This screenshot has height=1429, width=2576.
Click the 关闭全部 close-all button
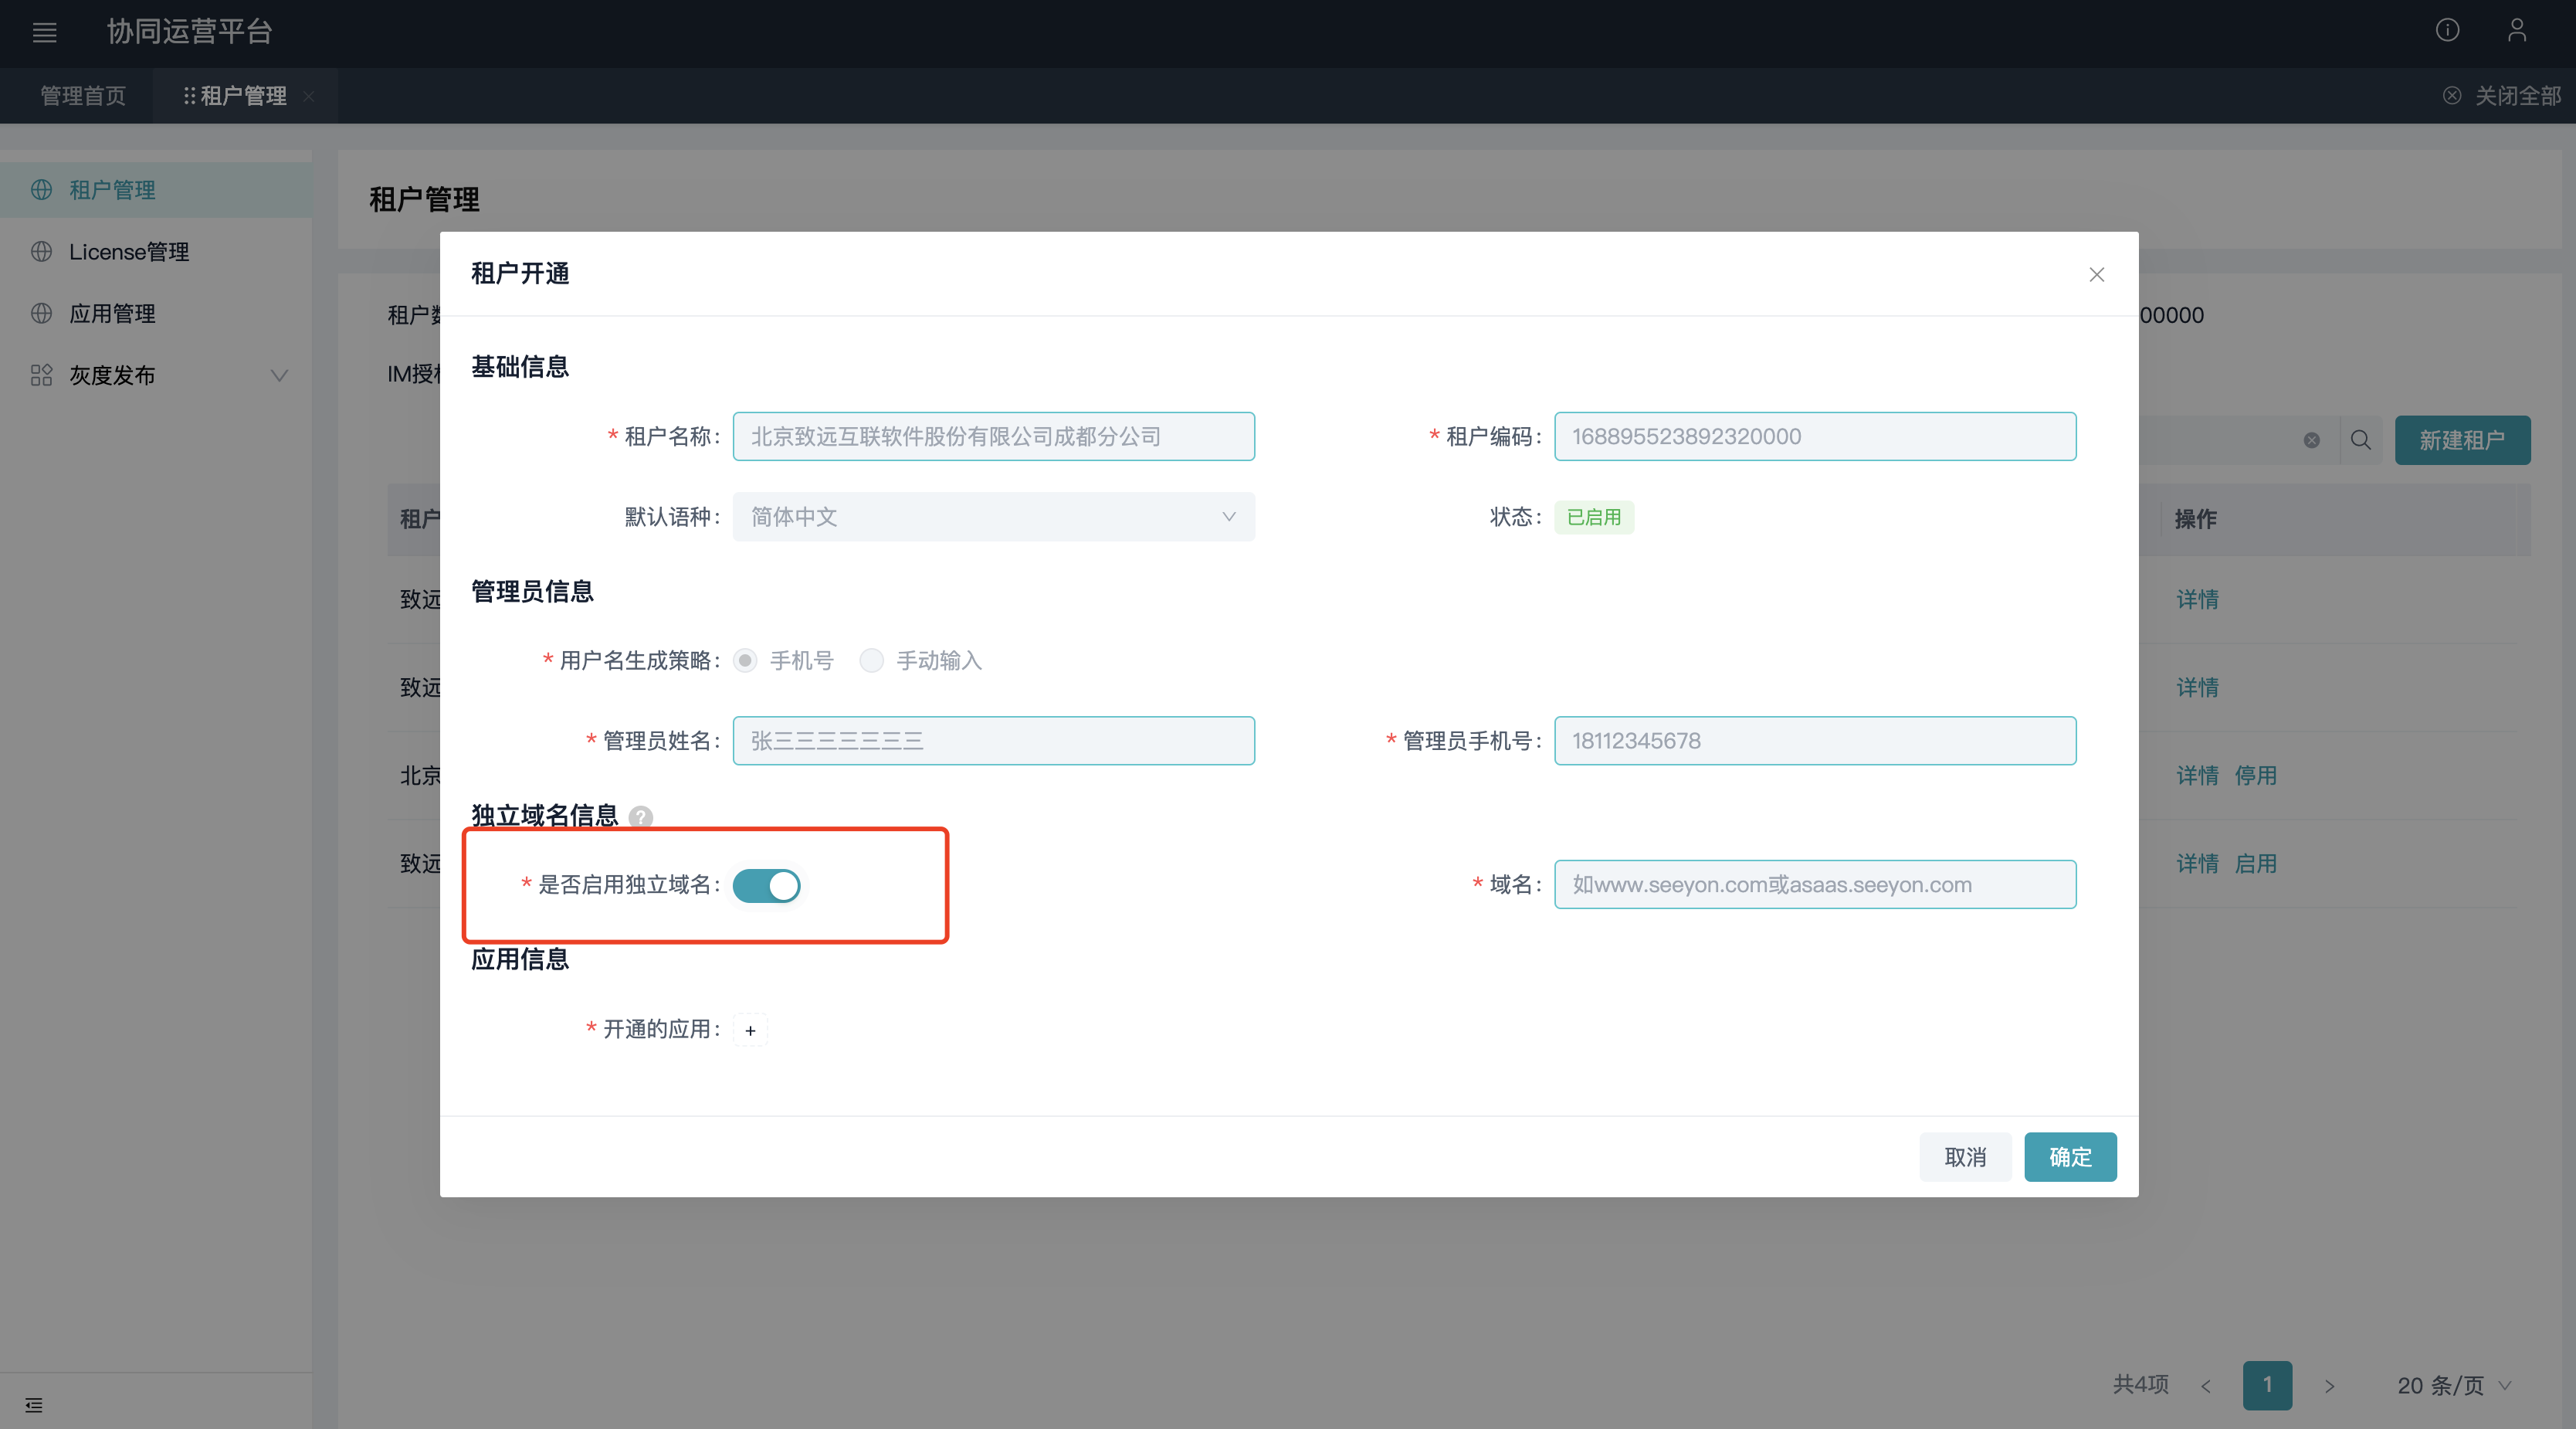coord(2502,96)
